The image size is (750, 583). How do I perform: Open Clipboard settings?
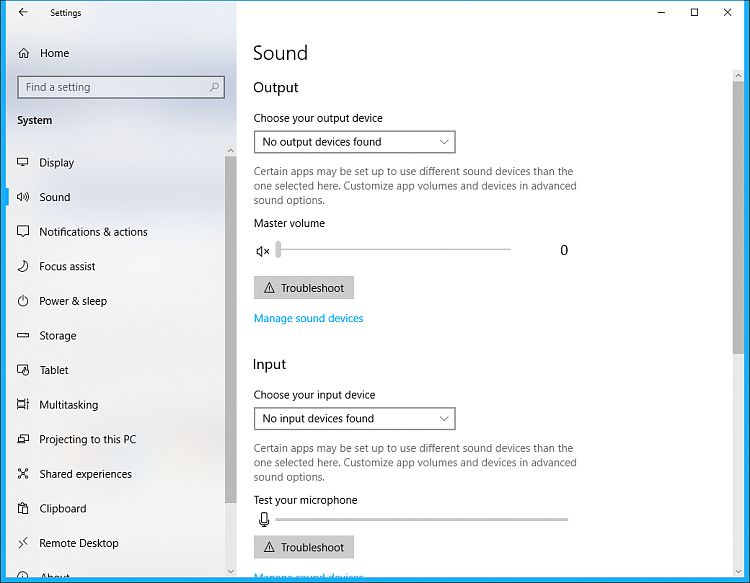[x=63, y=508]
